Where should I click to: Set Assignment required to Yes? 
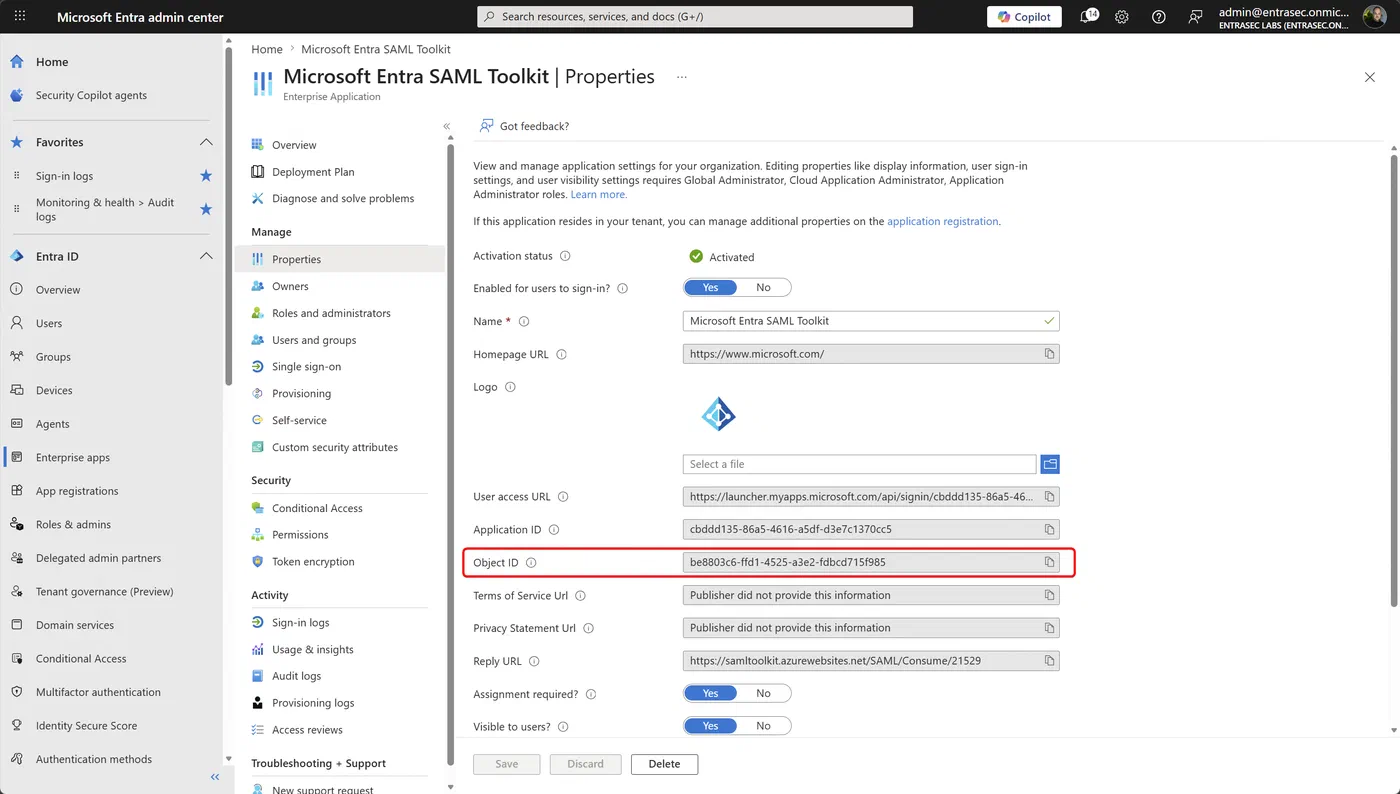tap(710, 694)
